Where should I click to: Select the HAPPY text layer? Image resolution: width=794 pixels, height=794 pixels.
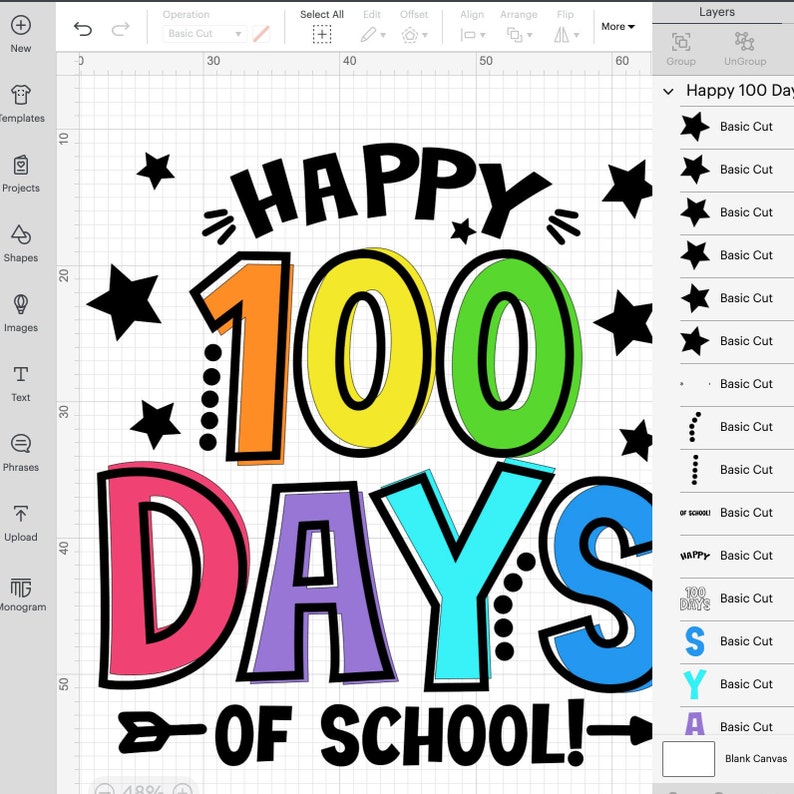[737, 555]
